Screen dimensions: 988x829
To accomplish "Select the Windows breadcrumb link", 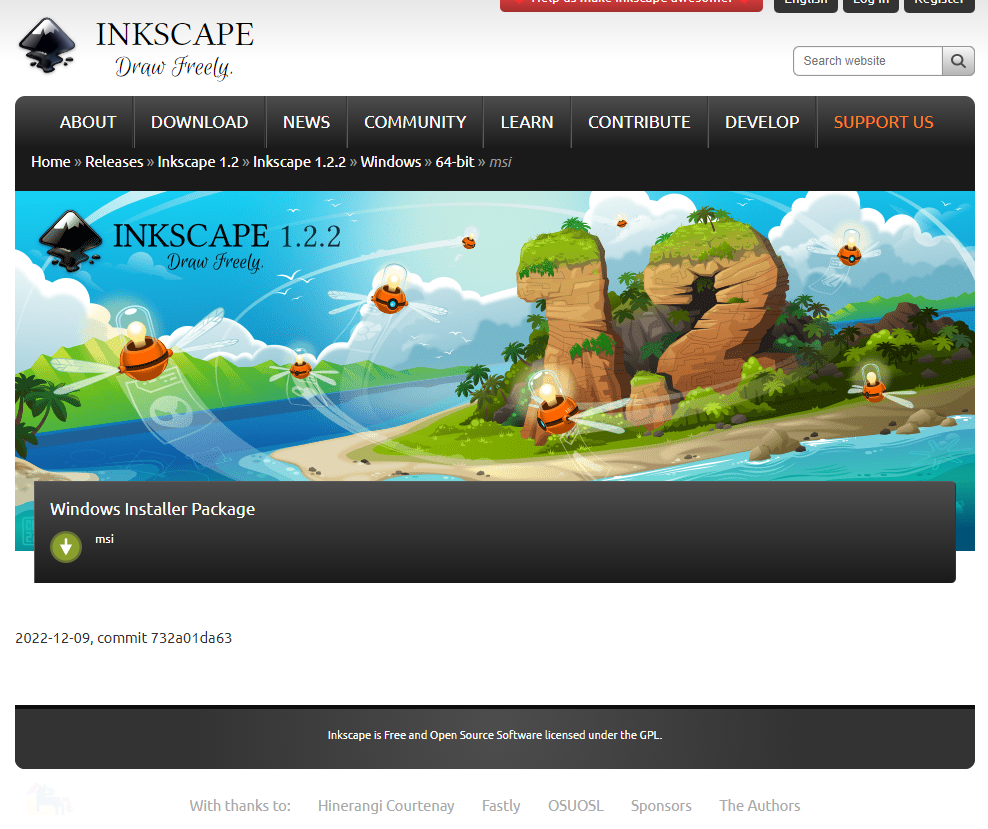I will point(391,162).
